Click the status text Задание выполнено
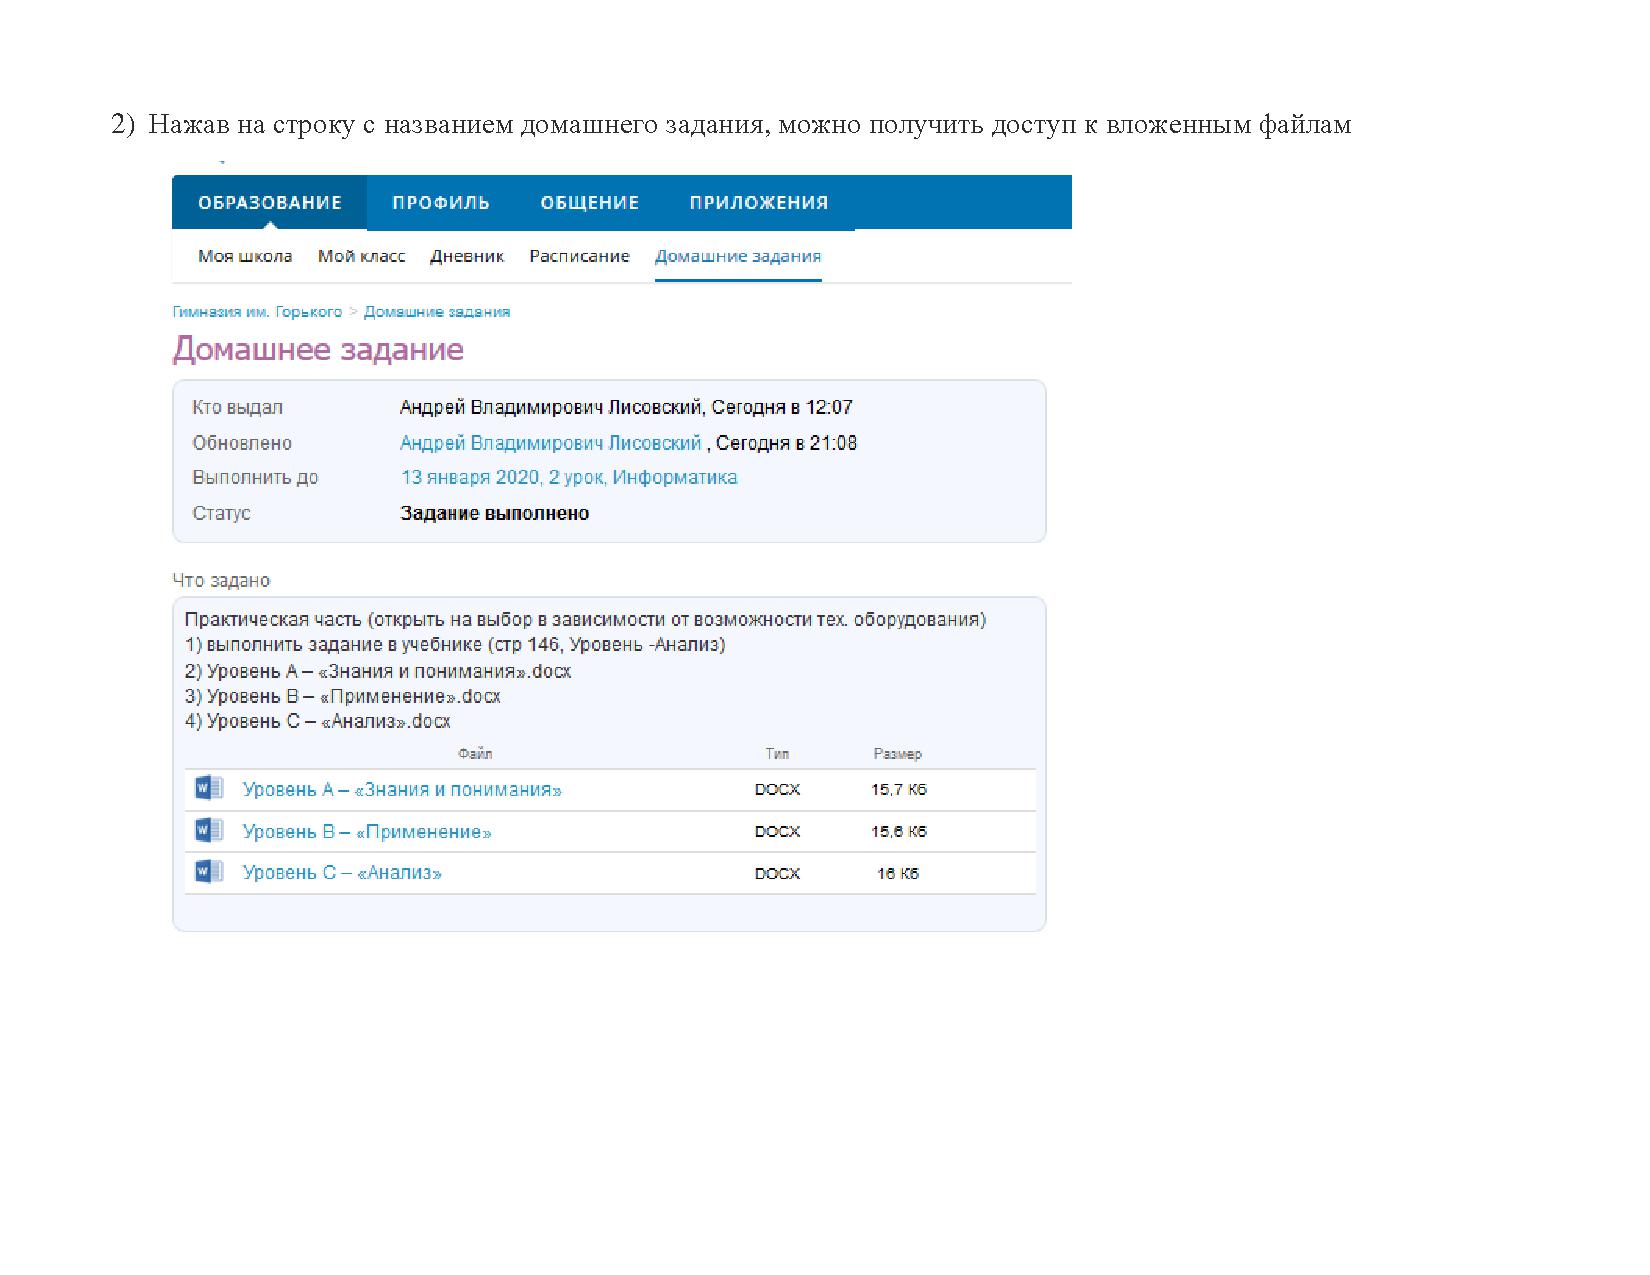 click(495, 513)
